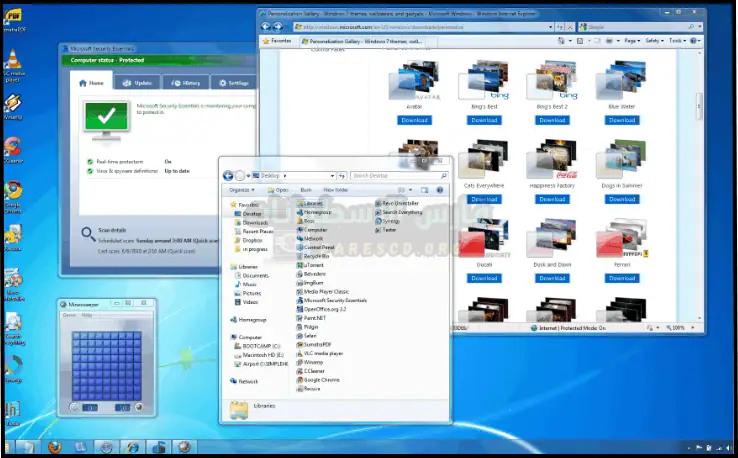Click the Explorer back navigation arrow
The width and height of the screenshot is (738, 458).
229,175
